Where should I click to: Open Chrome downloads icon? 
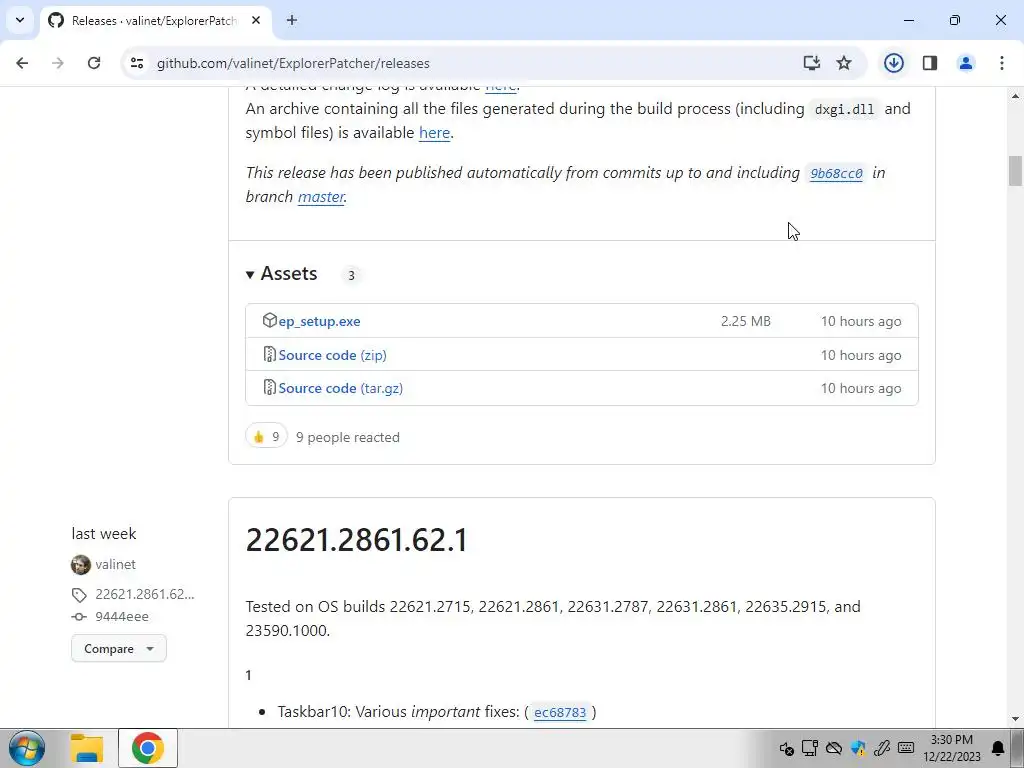click(x=893, y=63)
